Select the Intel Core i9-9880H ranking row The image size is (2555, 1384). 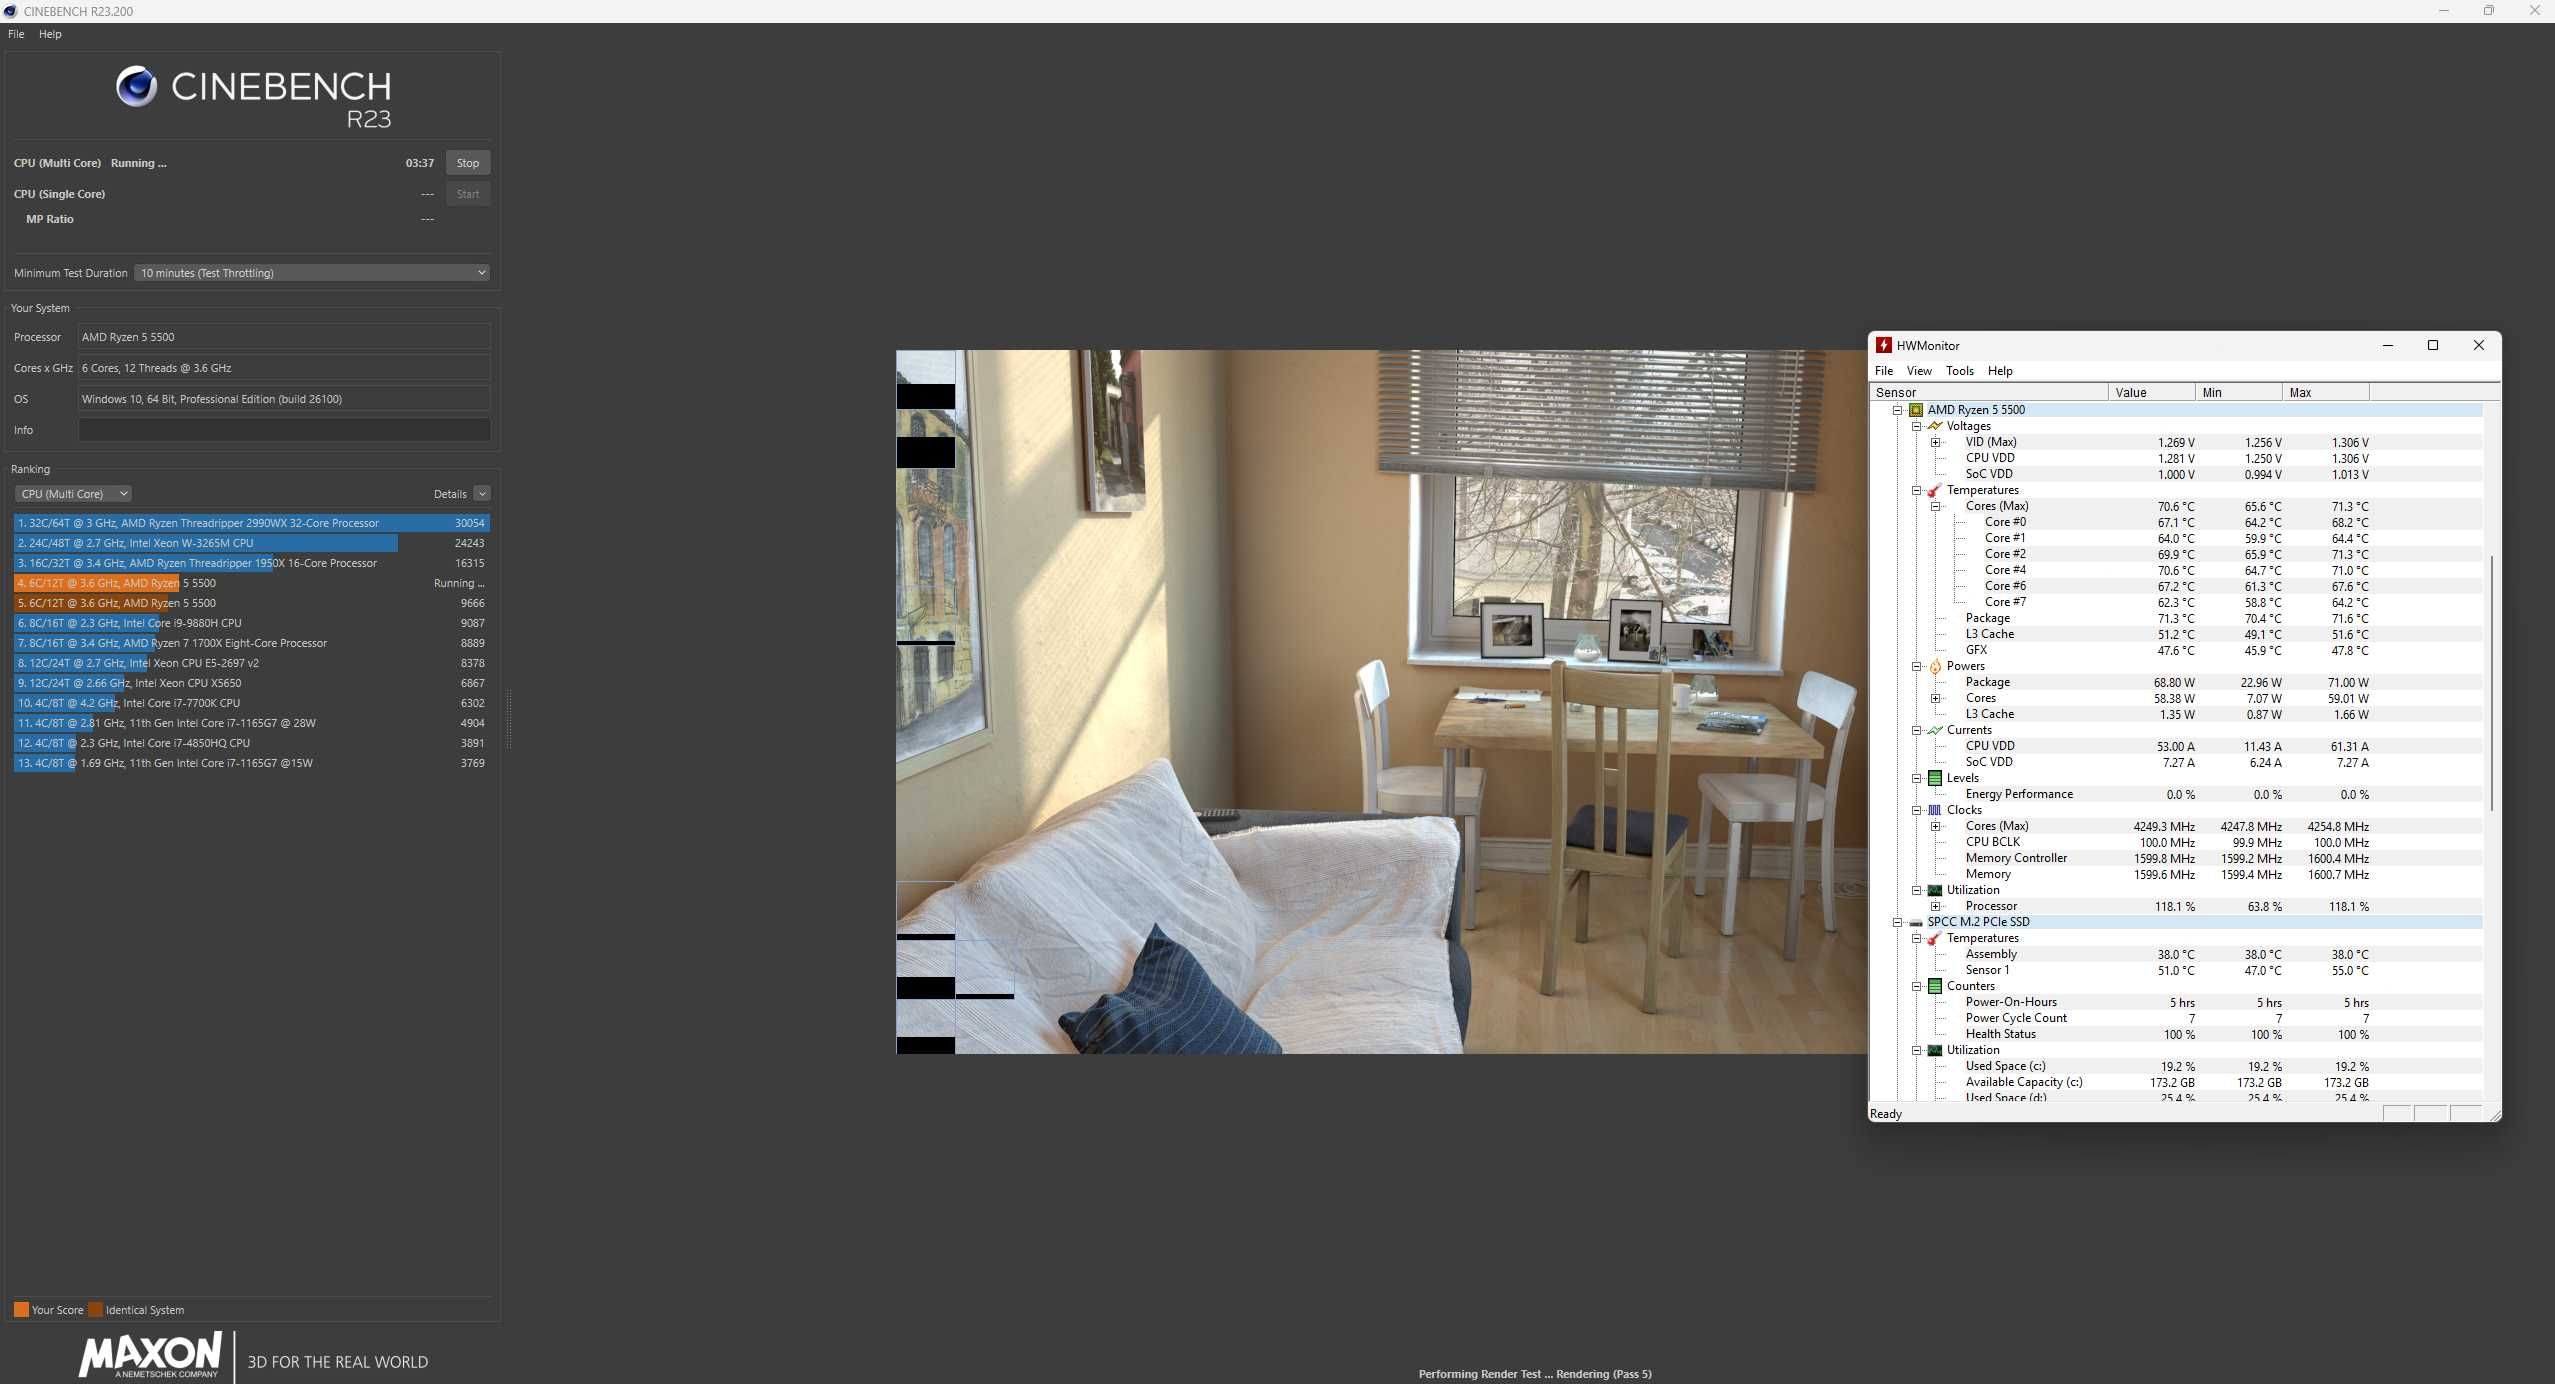tap(251, 623)
